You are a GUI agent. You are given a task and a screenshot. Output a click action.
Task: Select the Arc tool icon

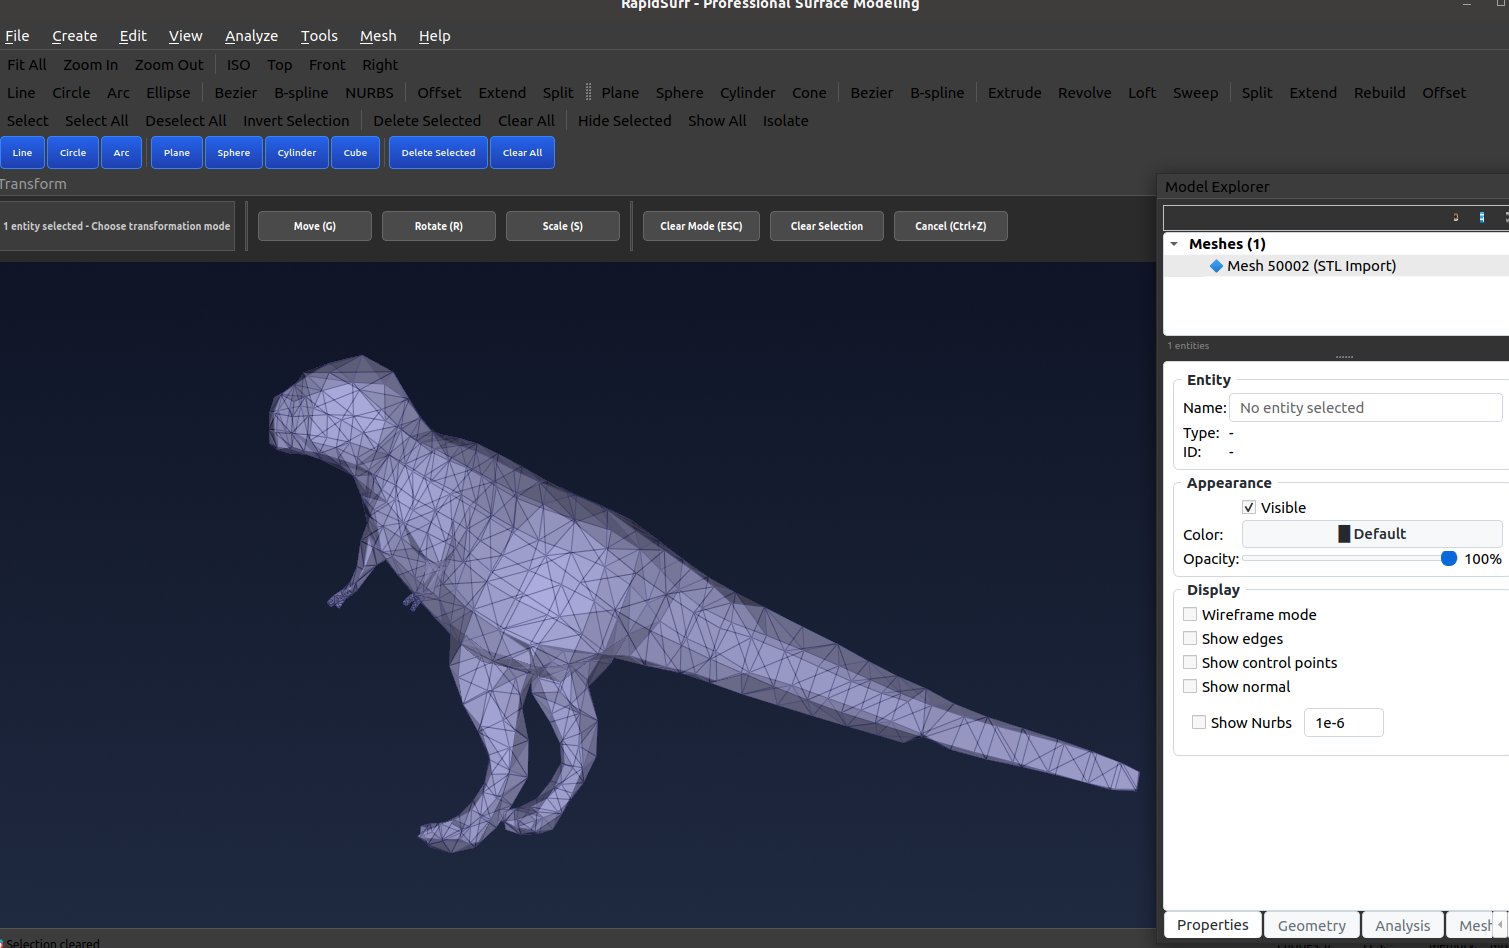pyautogui.click(x=121, y=152)
